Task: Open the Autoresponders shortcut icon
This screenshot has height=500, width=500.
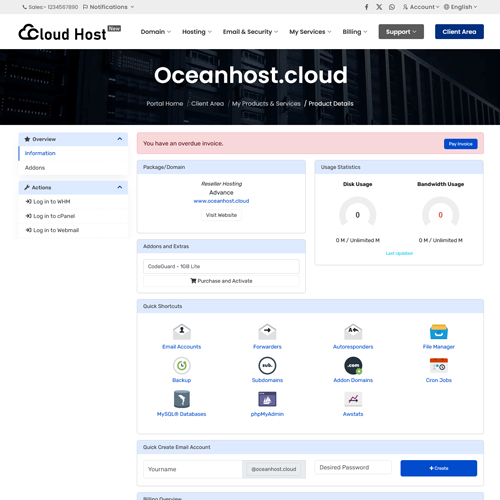Action: 353,332
